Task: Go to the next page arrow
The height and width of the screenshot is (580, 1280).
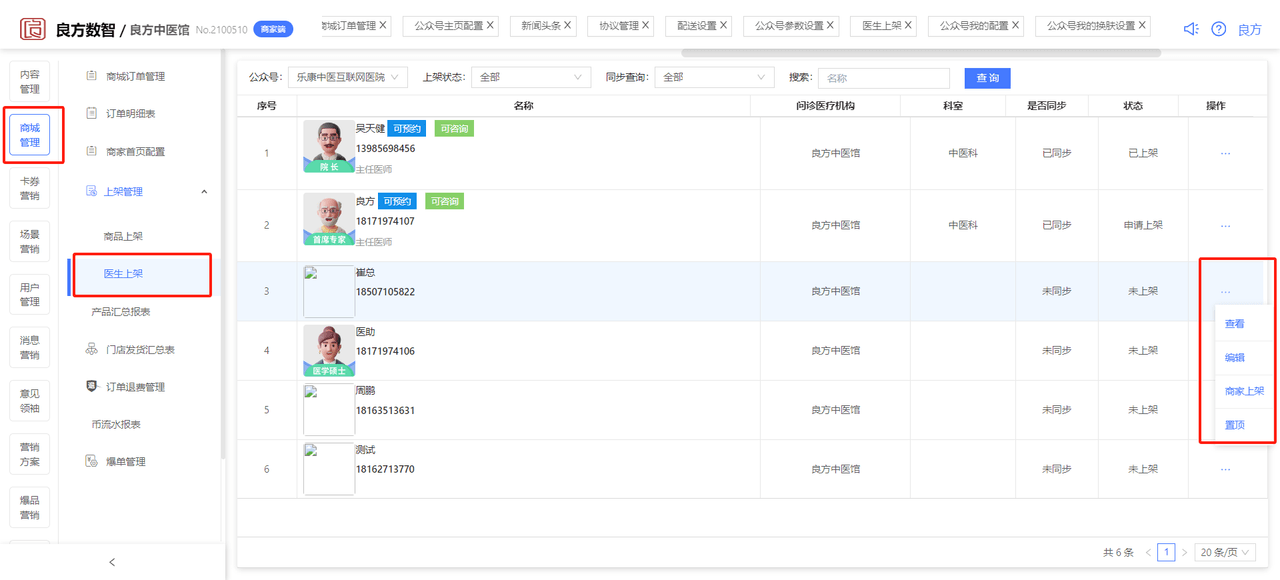Action: point(1184,552)
